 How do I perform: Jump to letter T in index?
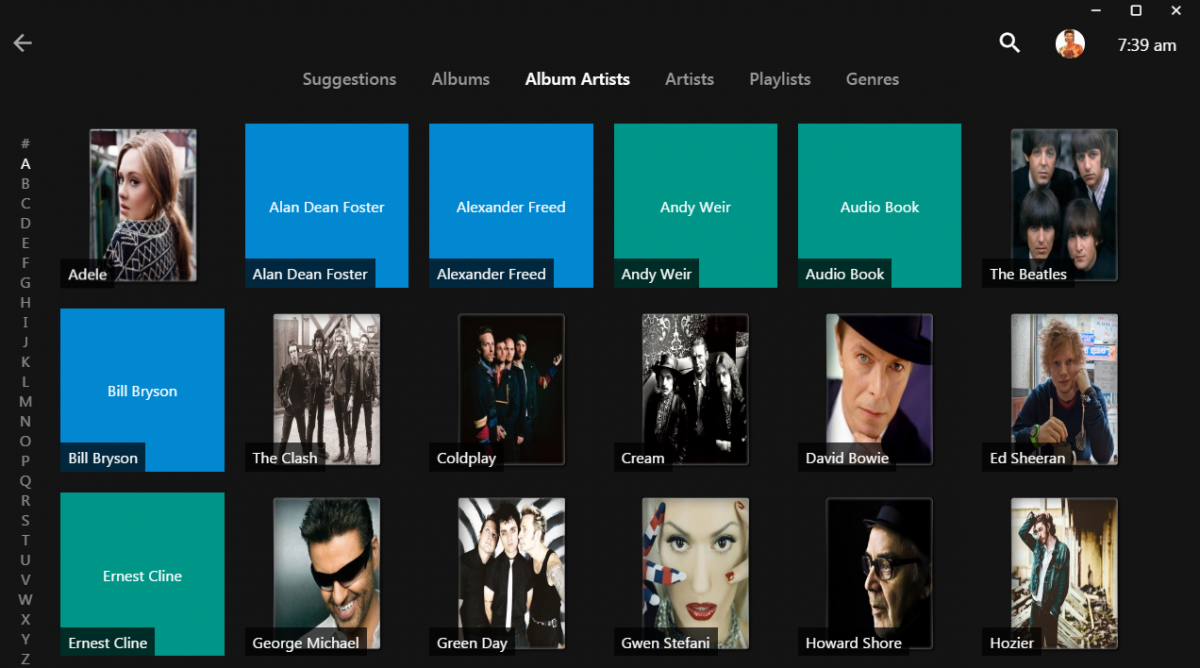point(26,540)
